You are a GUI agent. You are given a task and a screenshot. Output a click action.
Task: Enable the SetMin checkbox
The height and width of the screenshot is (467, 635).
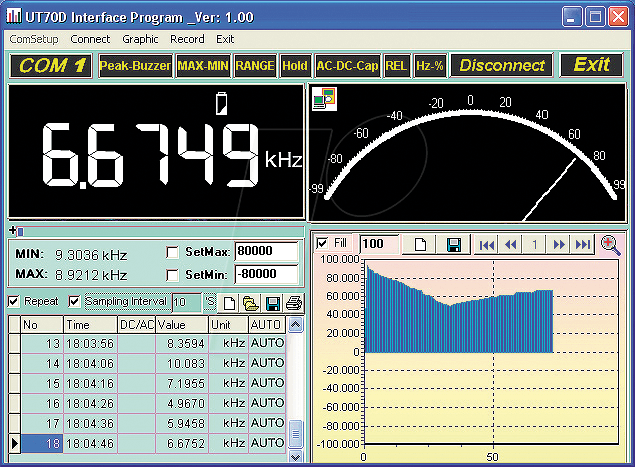tap(172, 275)
